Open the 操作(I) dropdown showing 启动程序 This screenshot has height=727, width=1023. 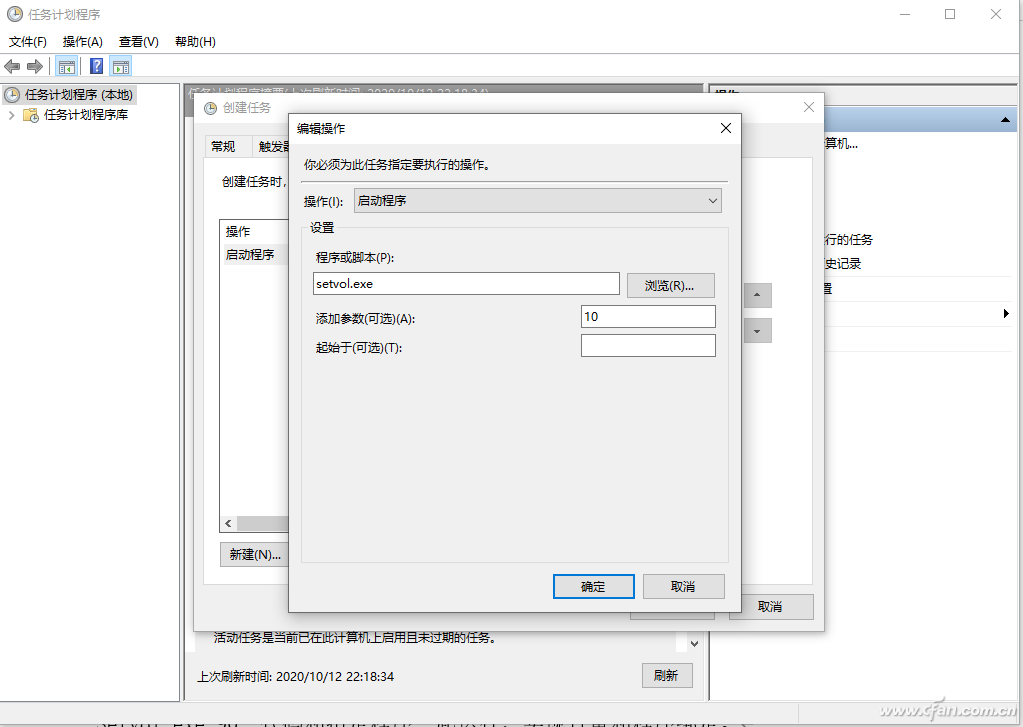(x=538, y=200)
